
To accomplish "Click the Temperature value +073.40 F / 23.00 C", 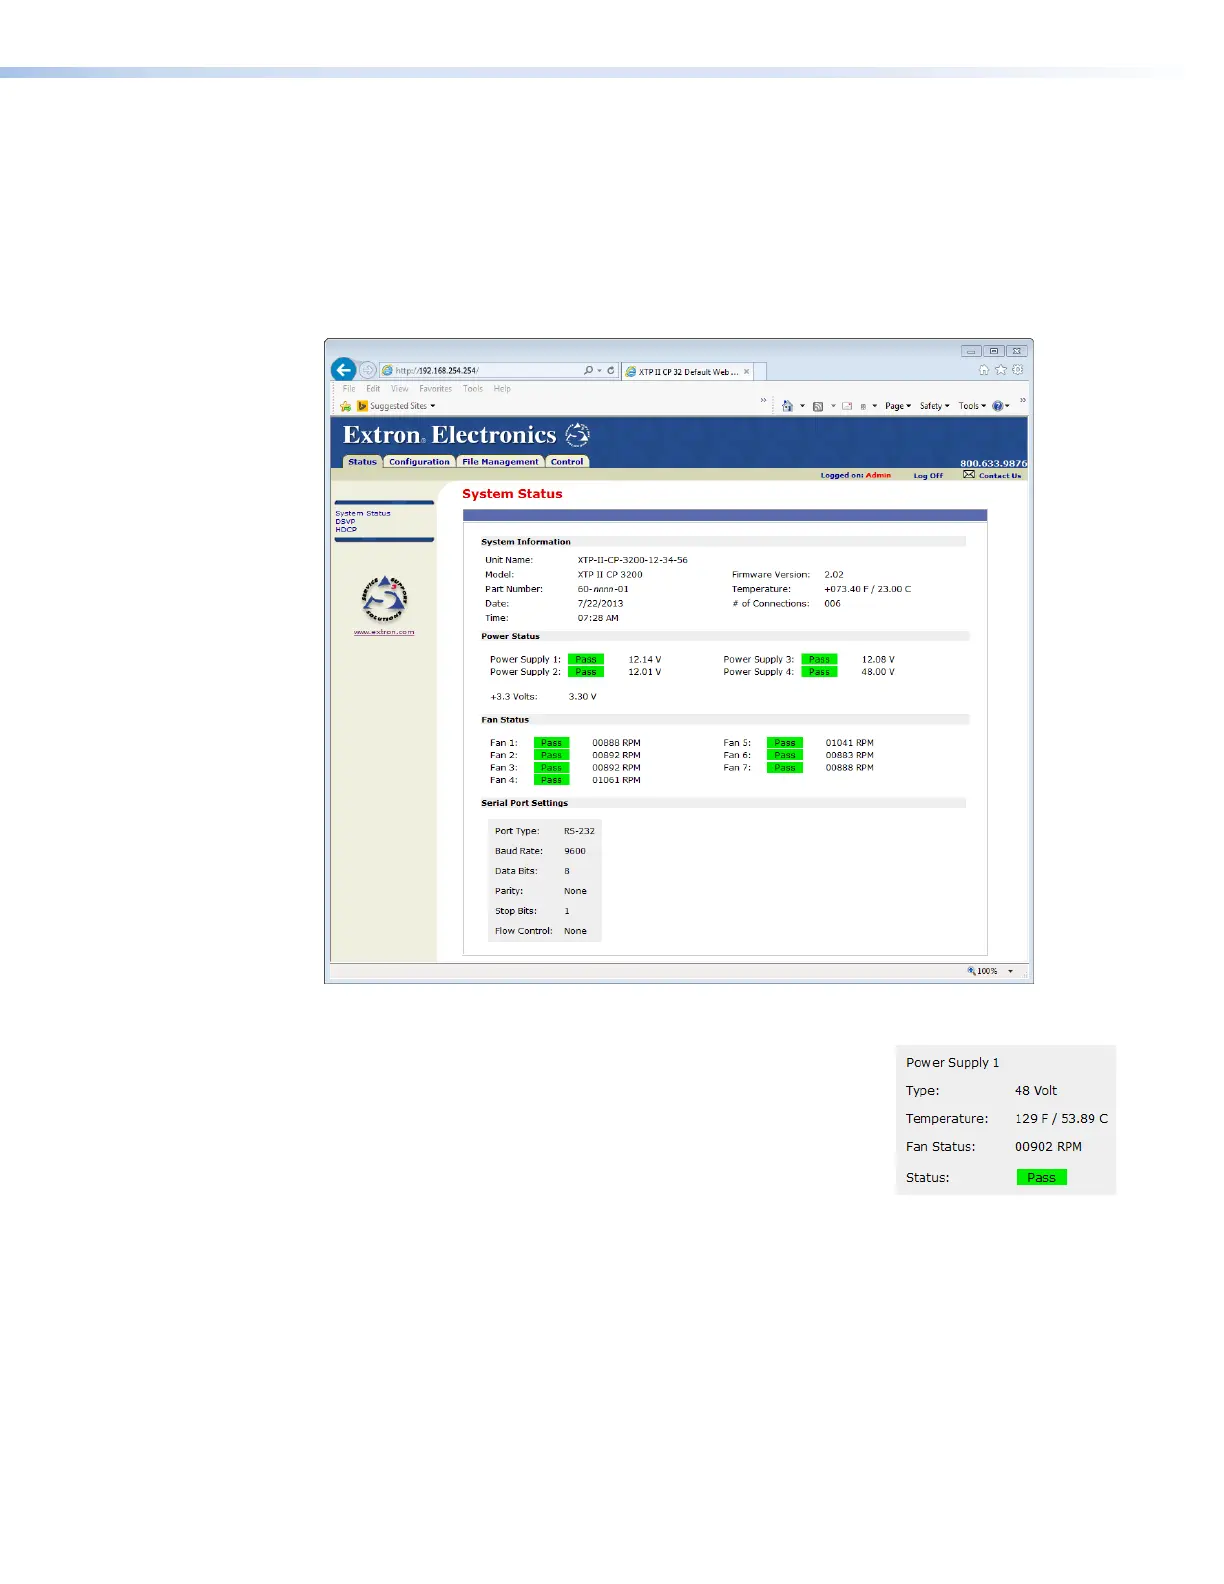I will click(x=868, y=589).
